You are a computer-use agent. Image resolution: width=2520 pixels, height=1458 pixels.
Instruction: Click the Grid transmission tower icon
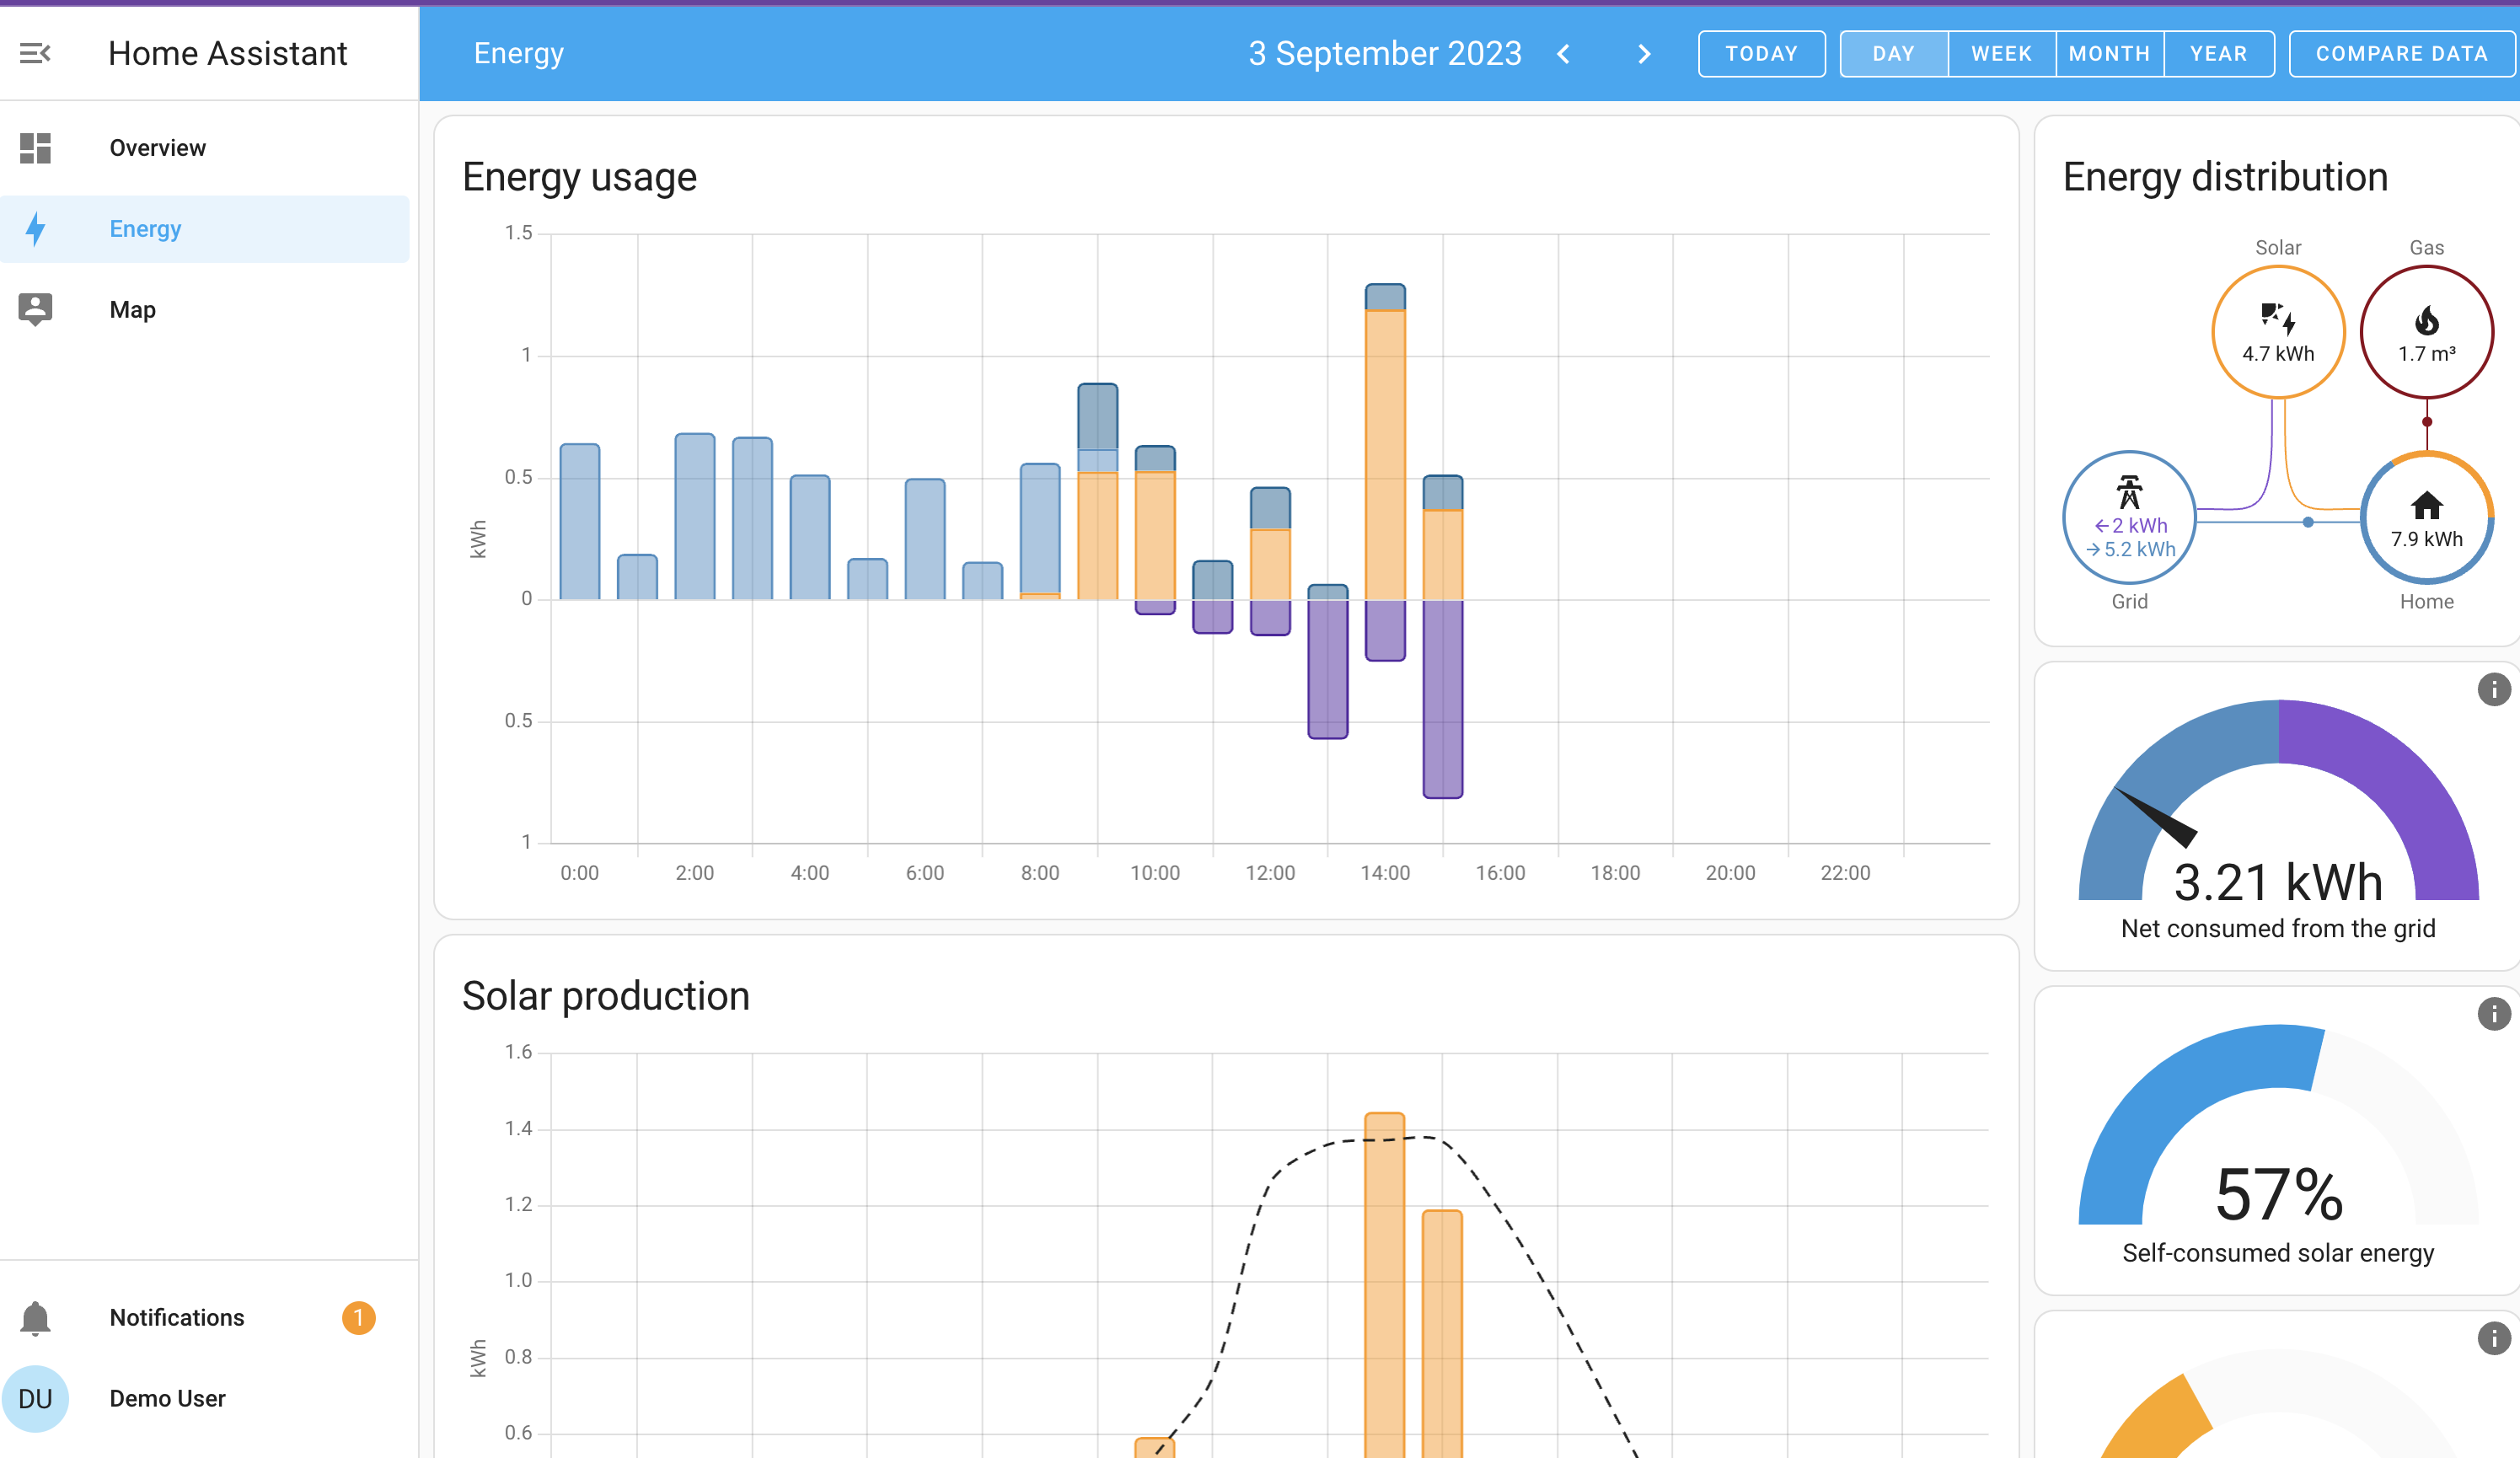(x=2129, y=517)
